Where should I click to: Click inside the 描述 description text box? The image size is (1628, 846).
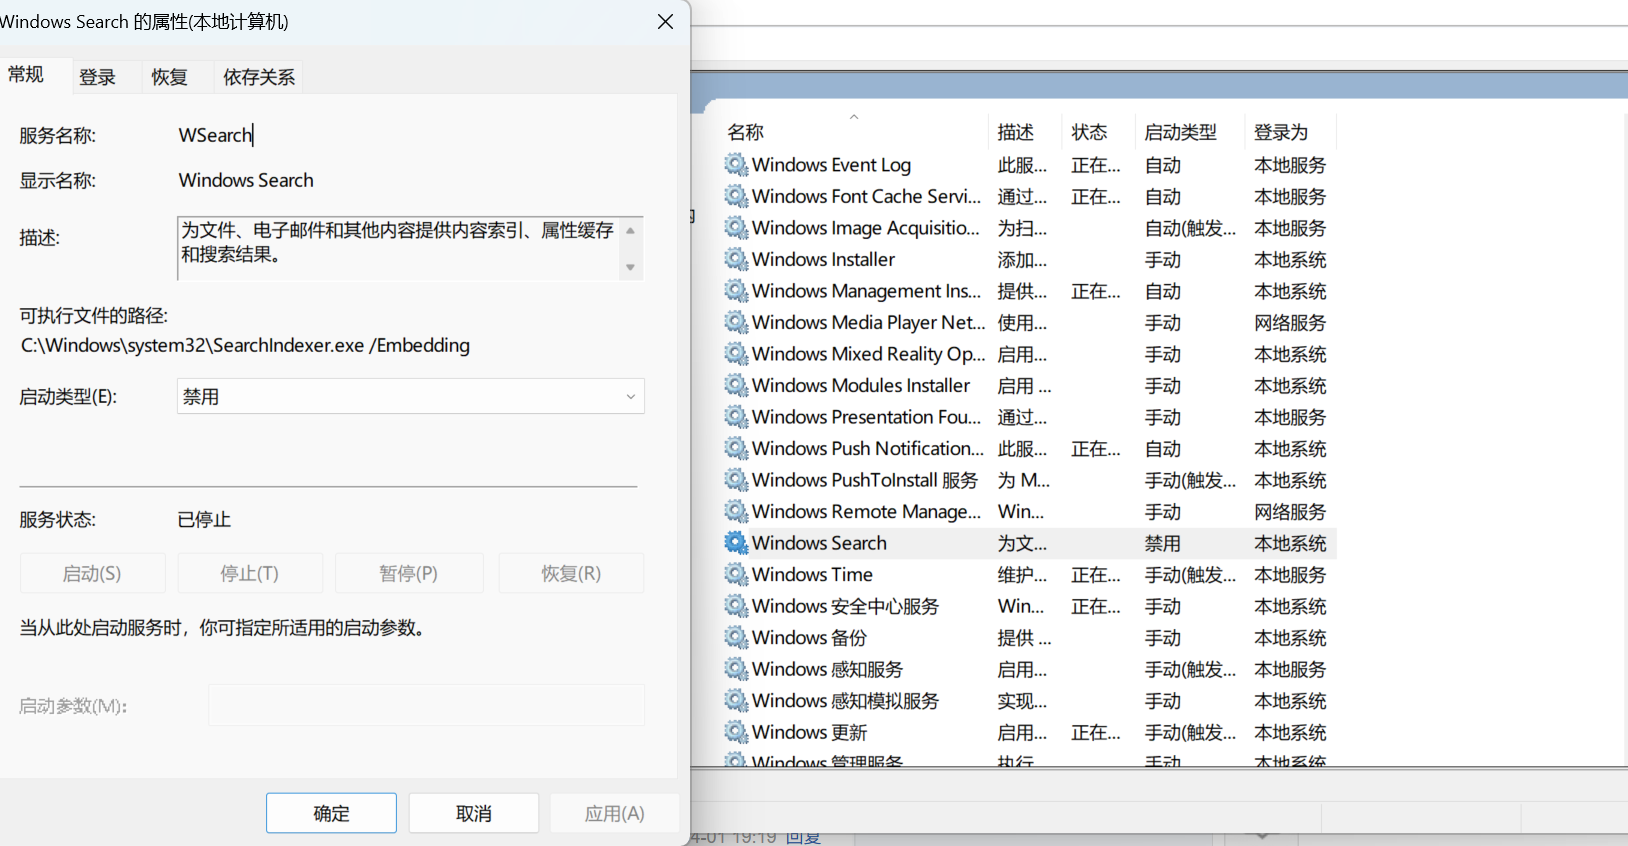coord(400,248)
